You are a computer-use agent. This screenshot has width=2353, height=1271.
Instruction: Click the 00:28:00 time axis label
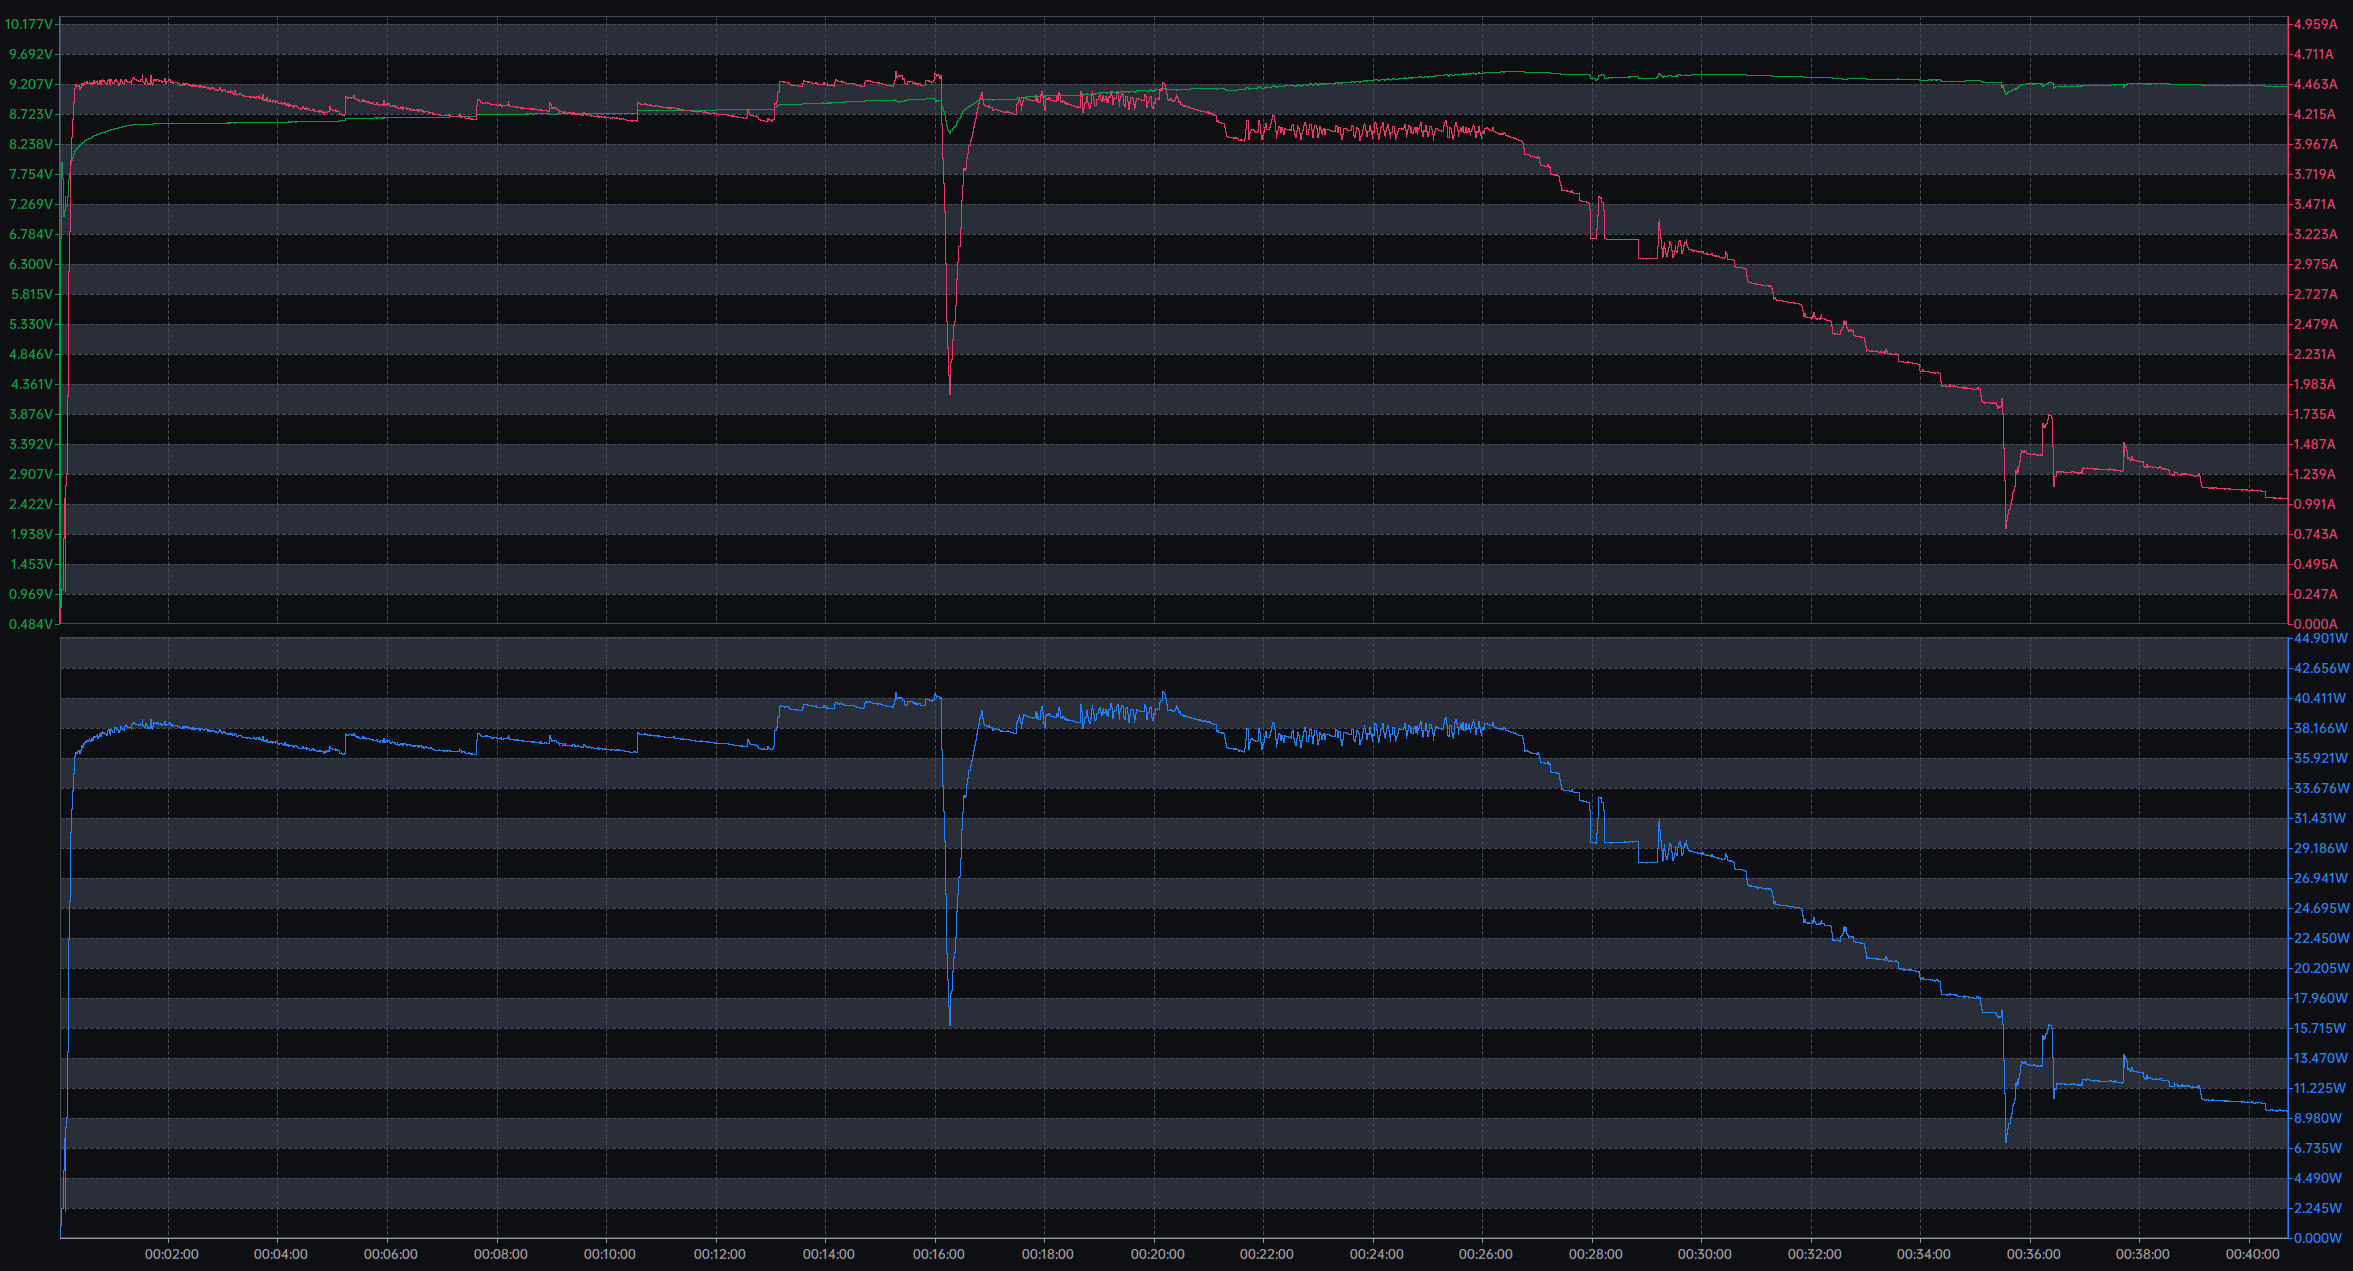tap(1595, 1254)
